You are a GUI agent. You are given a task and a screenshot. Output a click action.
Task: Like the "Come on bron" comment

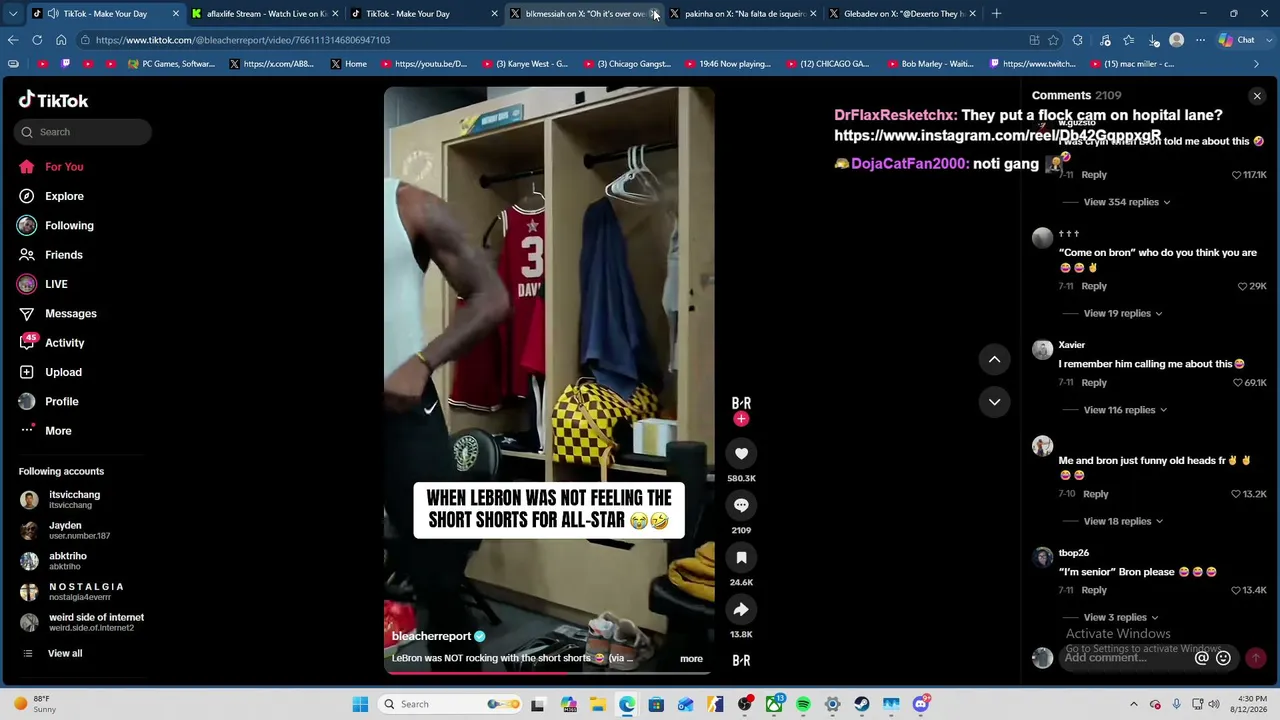tap(1243, 286)
